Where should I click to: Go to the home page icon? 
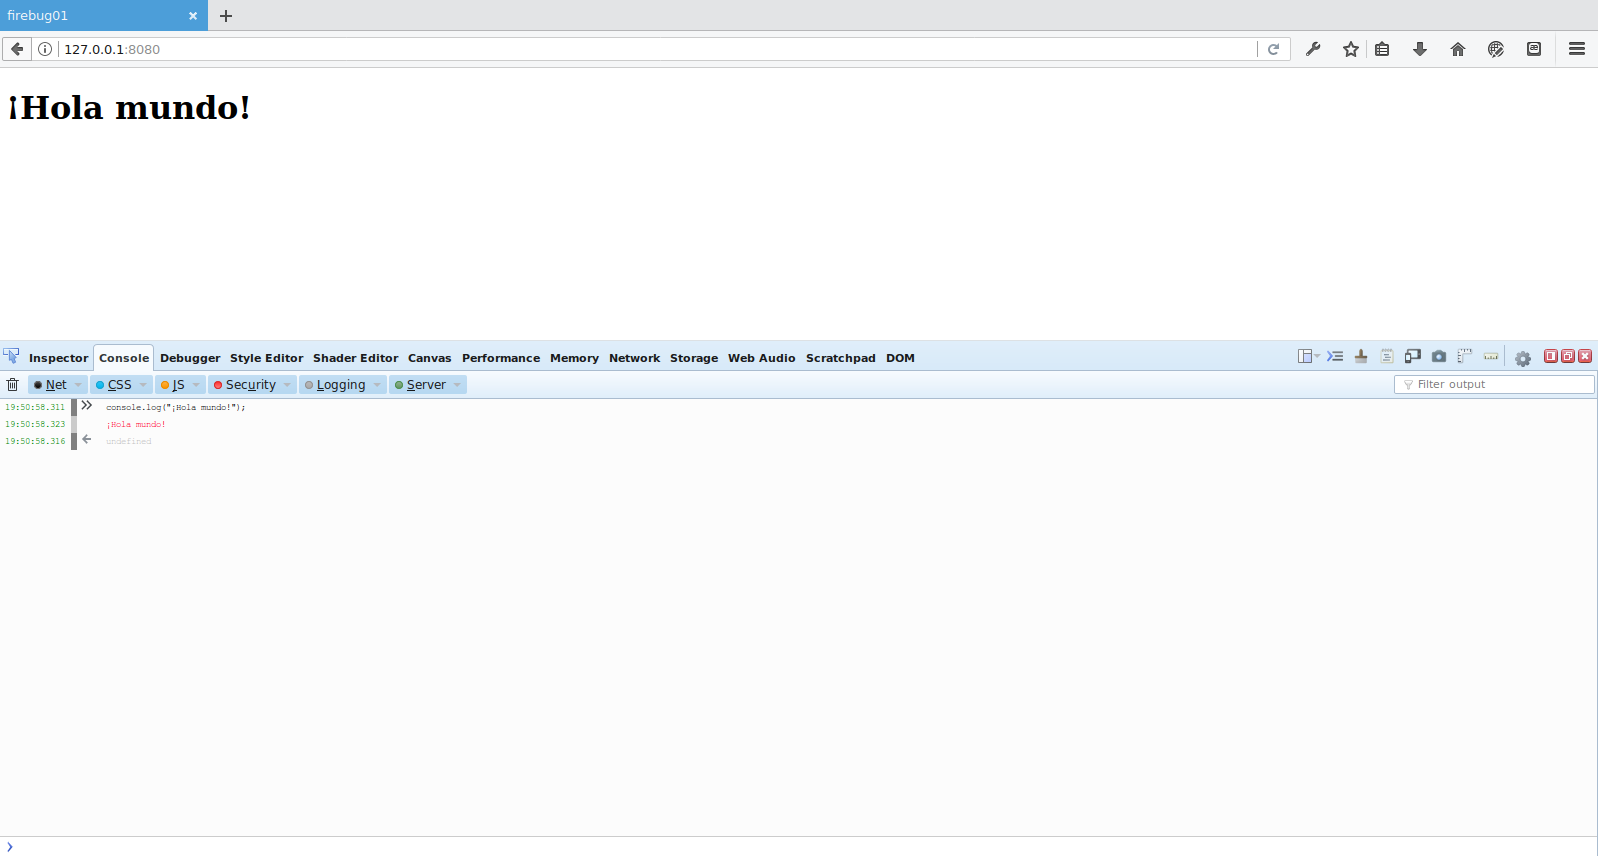[x=1458, y=49]
